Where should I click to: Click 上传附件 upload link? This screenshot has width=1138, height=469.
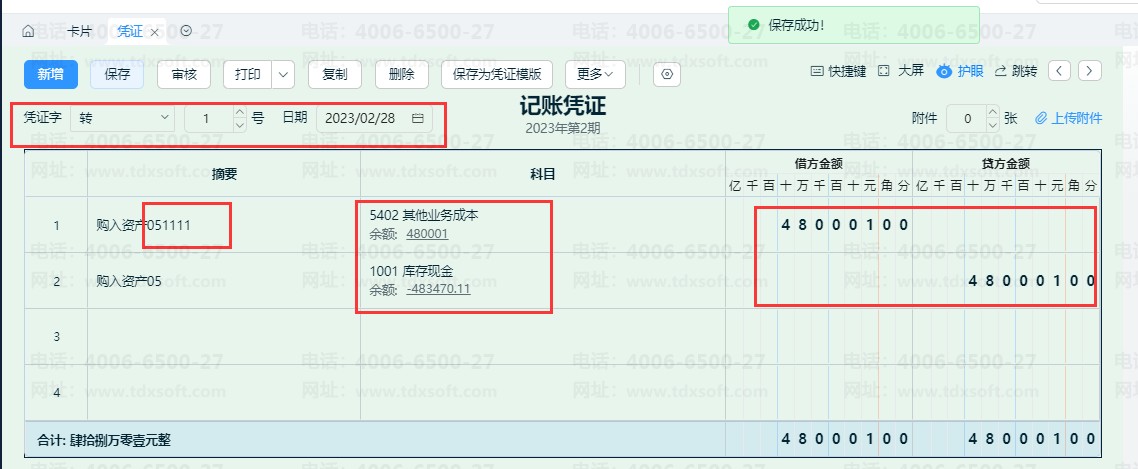point(1068,118)
